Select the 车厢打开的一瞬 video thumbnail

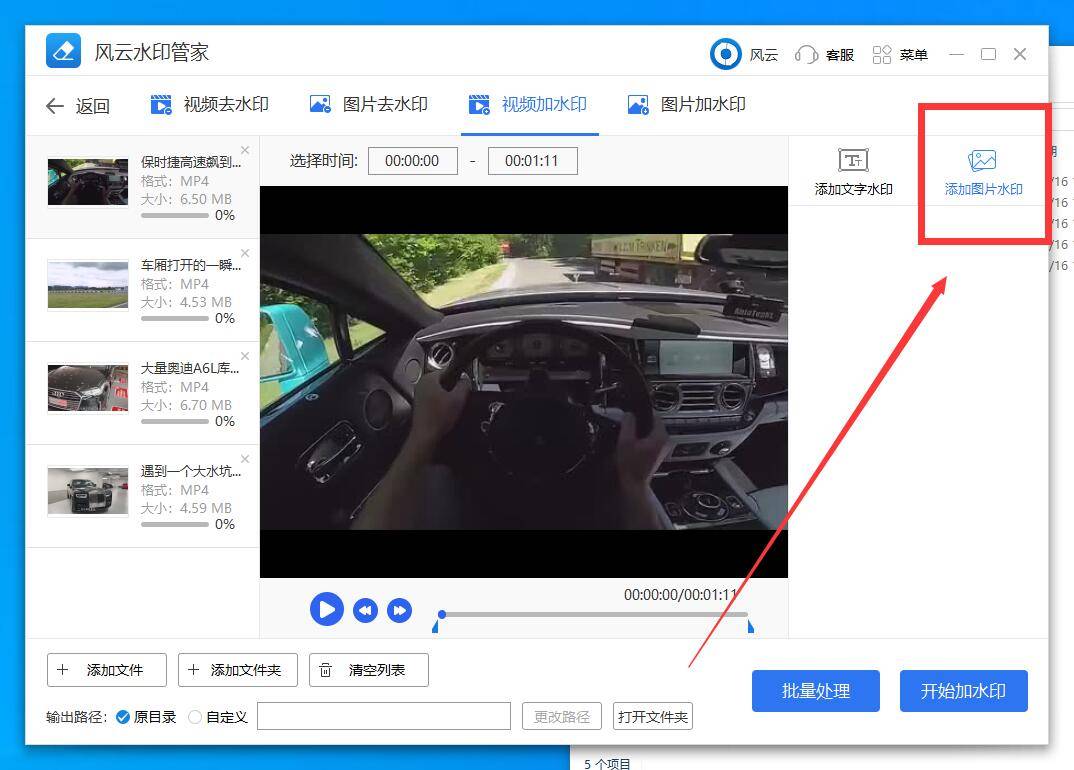88,284
